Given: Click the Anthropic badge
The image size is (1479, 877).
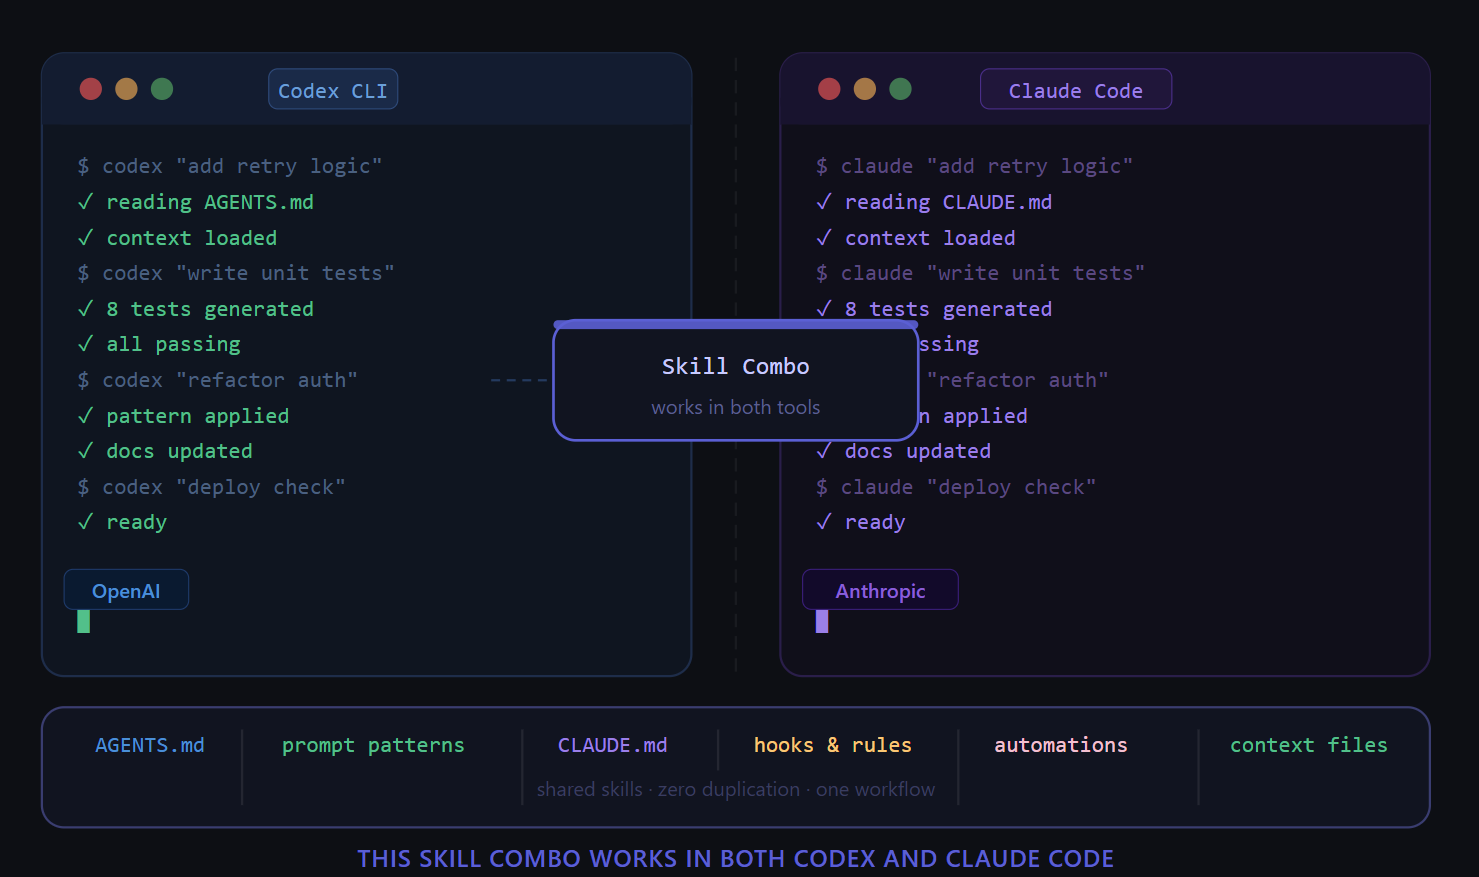Looking at the screenshot, I should tap(880, 590).
